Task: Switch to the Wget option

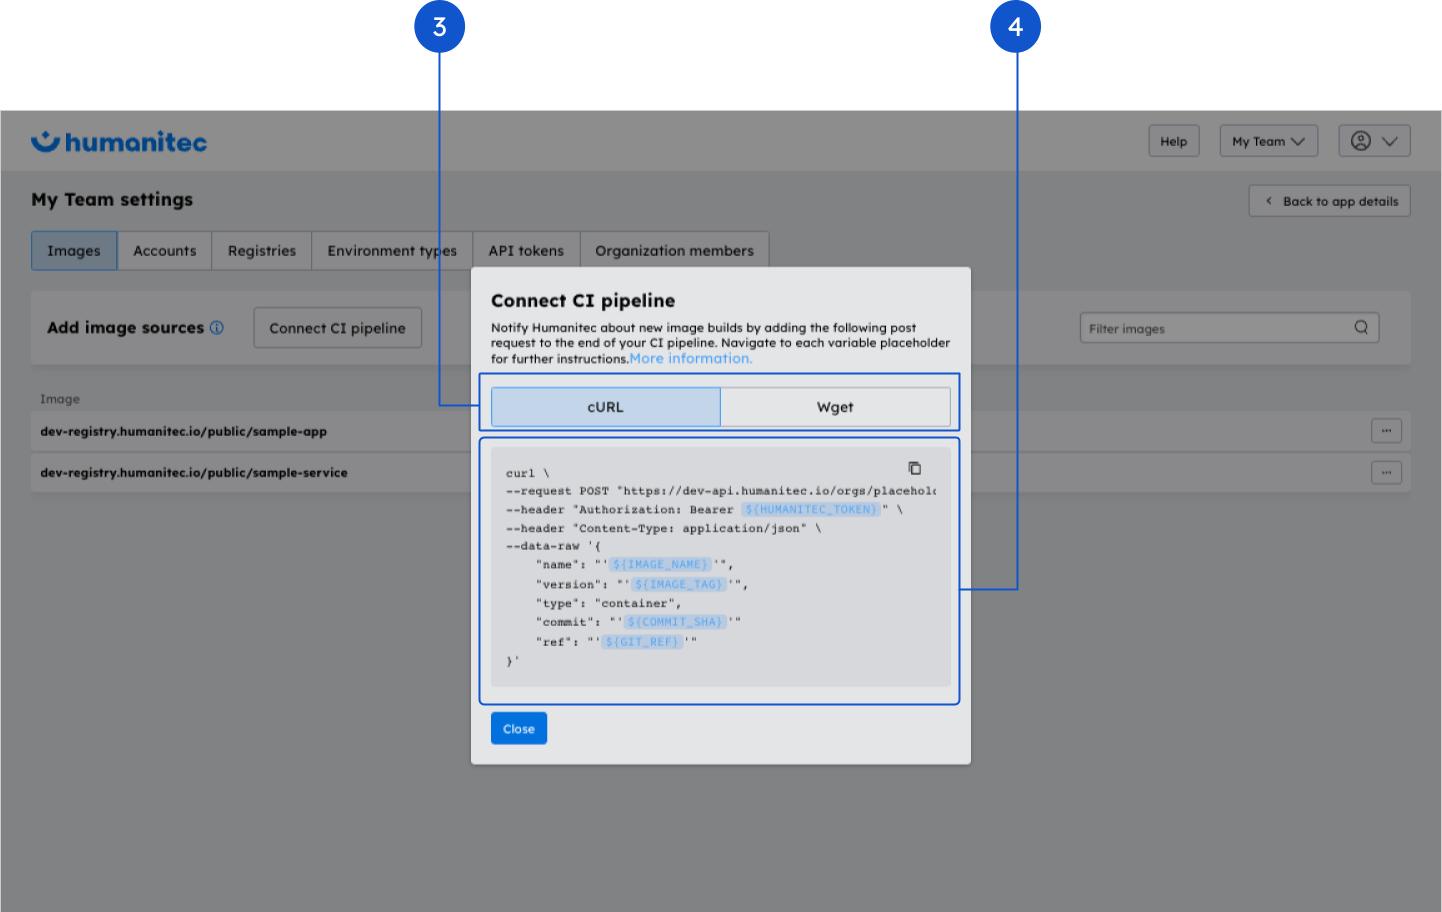Action: [x=835, y=407]
